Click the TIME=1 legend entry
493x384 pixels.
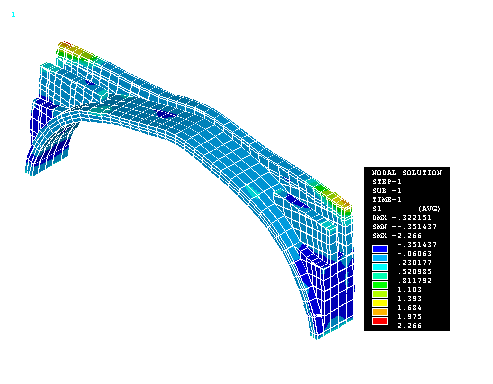(387, 200)
